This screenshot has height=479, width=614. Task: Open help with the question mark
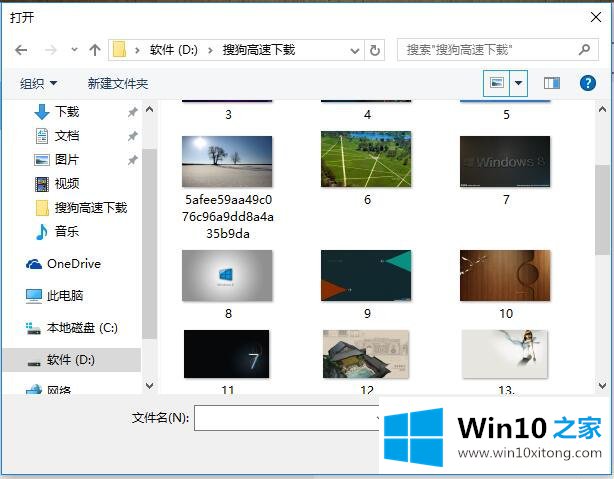click(x=588, y=83)
